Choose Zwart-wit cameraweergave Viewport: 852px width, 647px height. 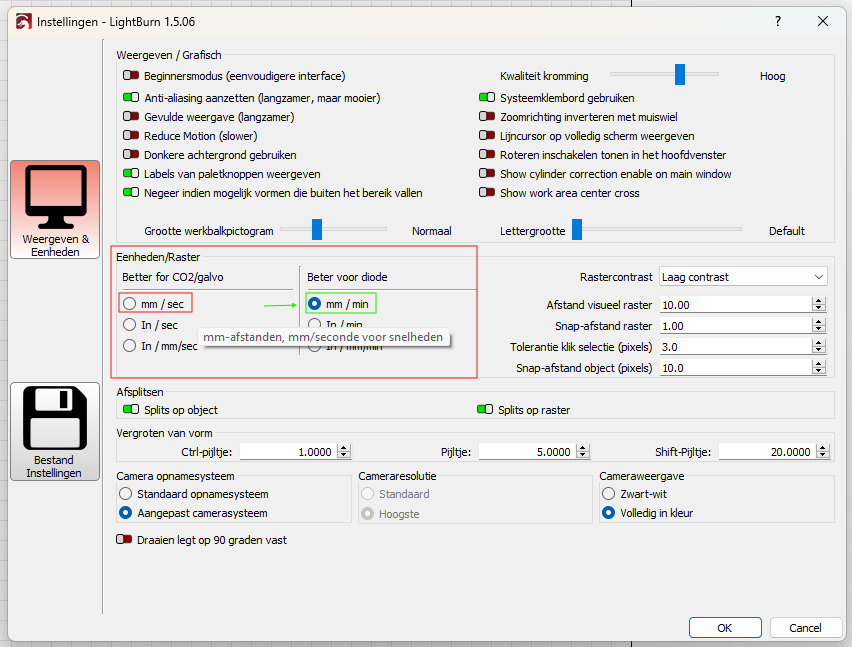click(x=609, y=494)
